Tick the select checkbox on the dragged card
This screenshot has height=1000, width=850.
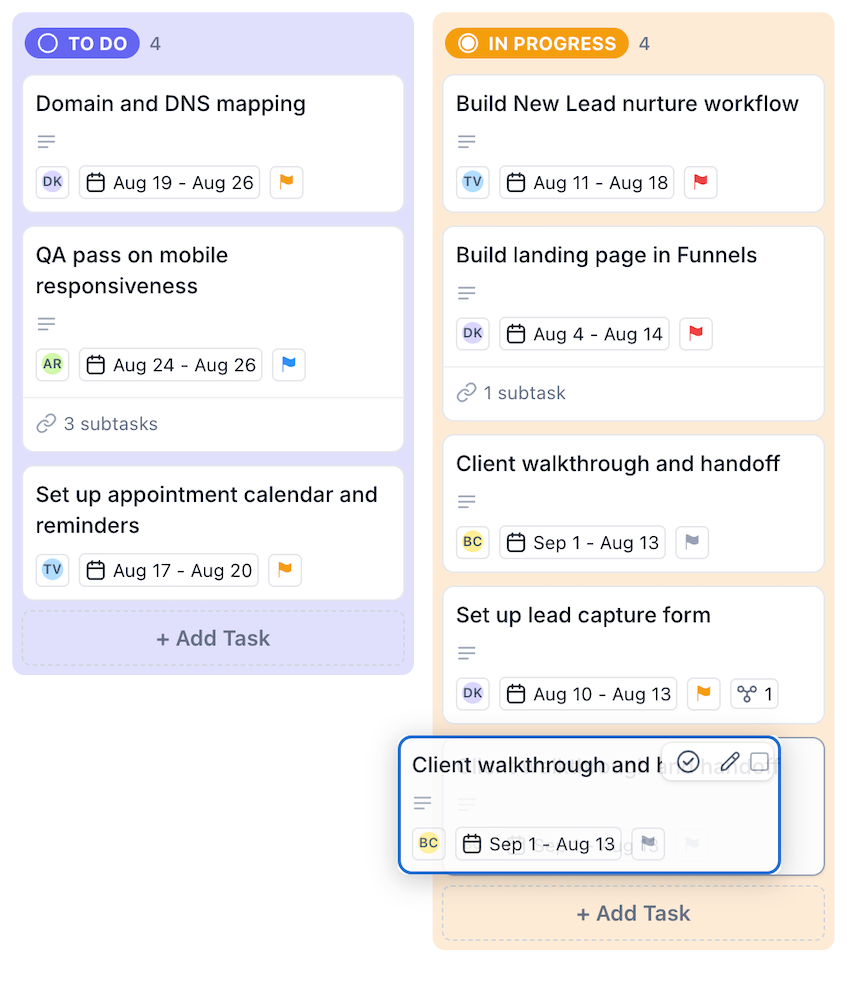pyautogui.click(x=759, y=761)
